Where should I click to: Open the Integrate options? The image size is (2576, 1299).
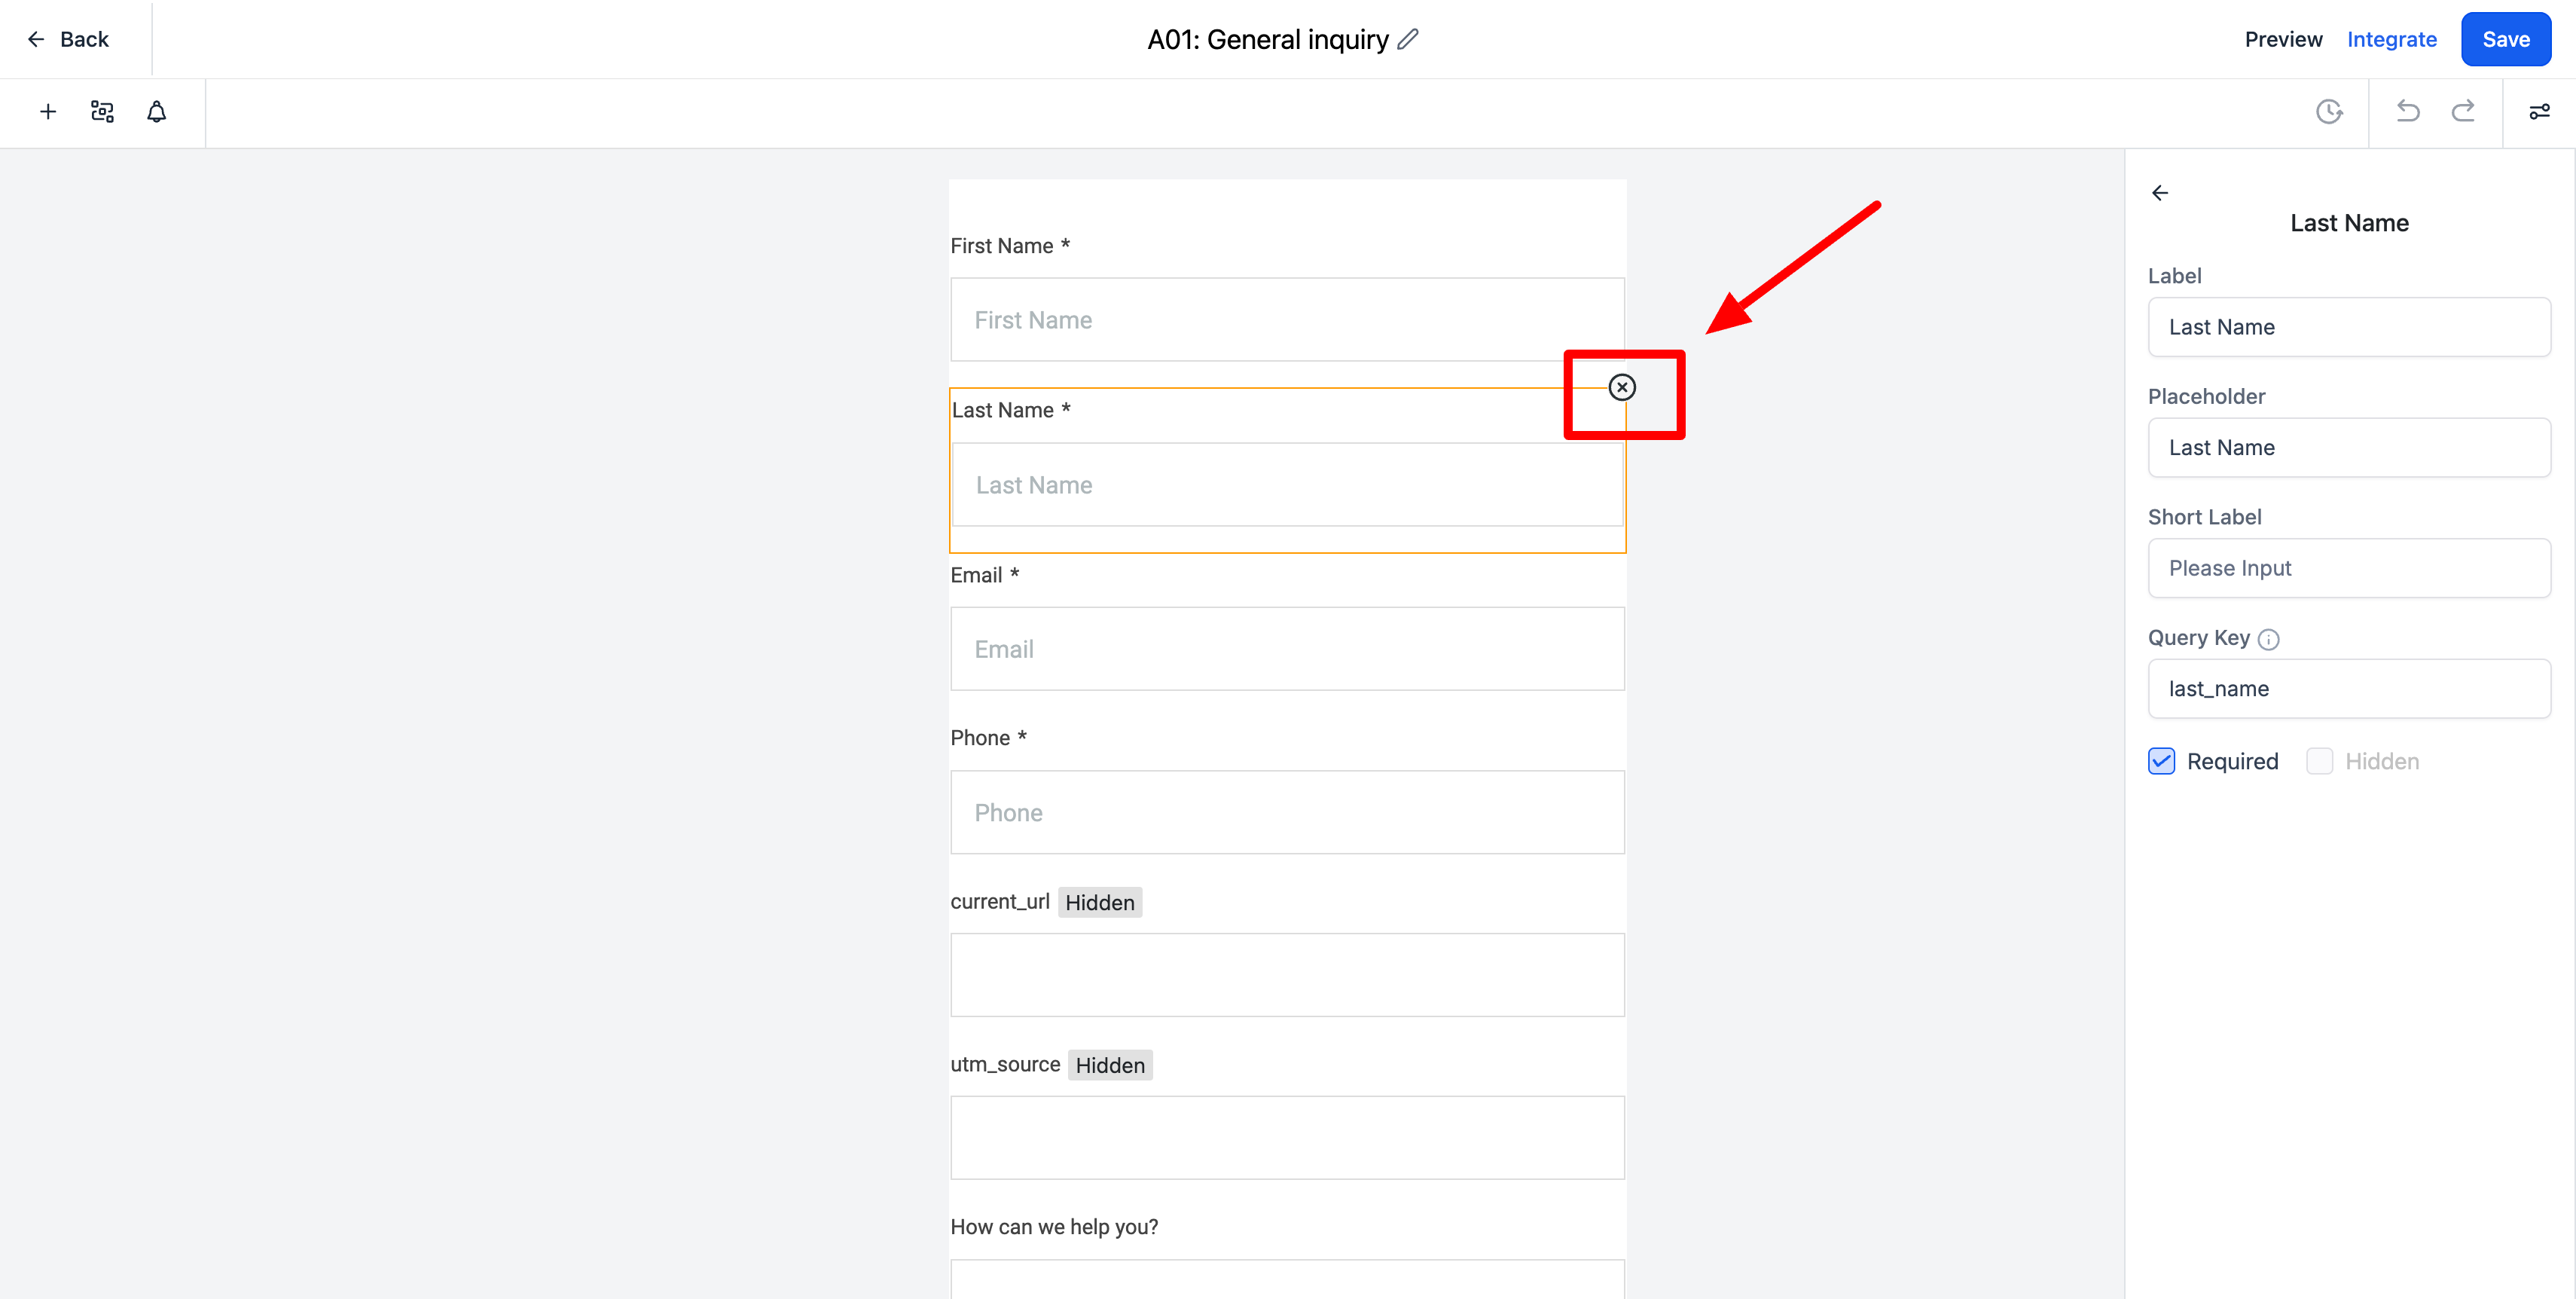[x=2391, y=39]
